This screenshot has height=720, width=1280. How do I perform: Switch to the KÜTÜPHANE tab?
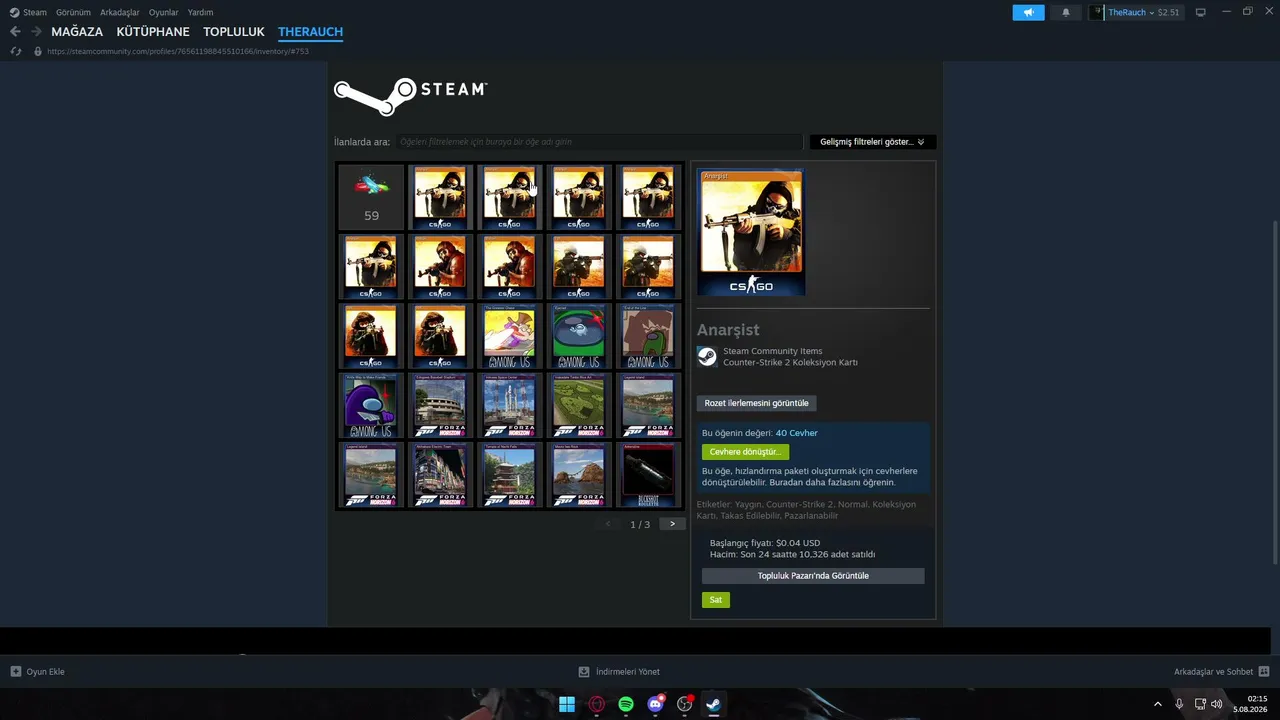tap(153, 32)
